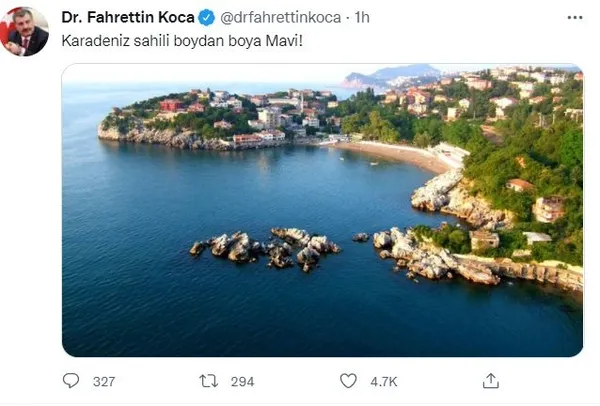This screenshot has height=406, width=600.
Task: Click the sandy beach in the photo
Action: [x=394, y=155]
